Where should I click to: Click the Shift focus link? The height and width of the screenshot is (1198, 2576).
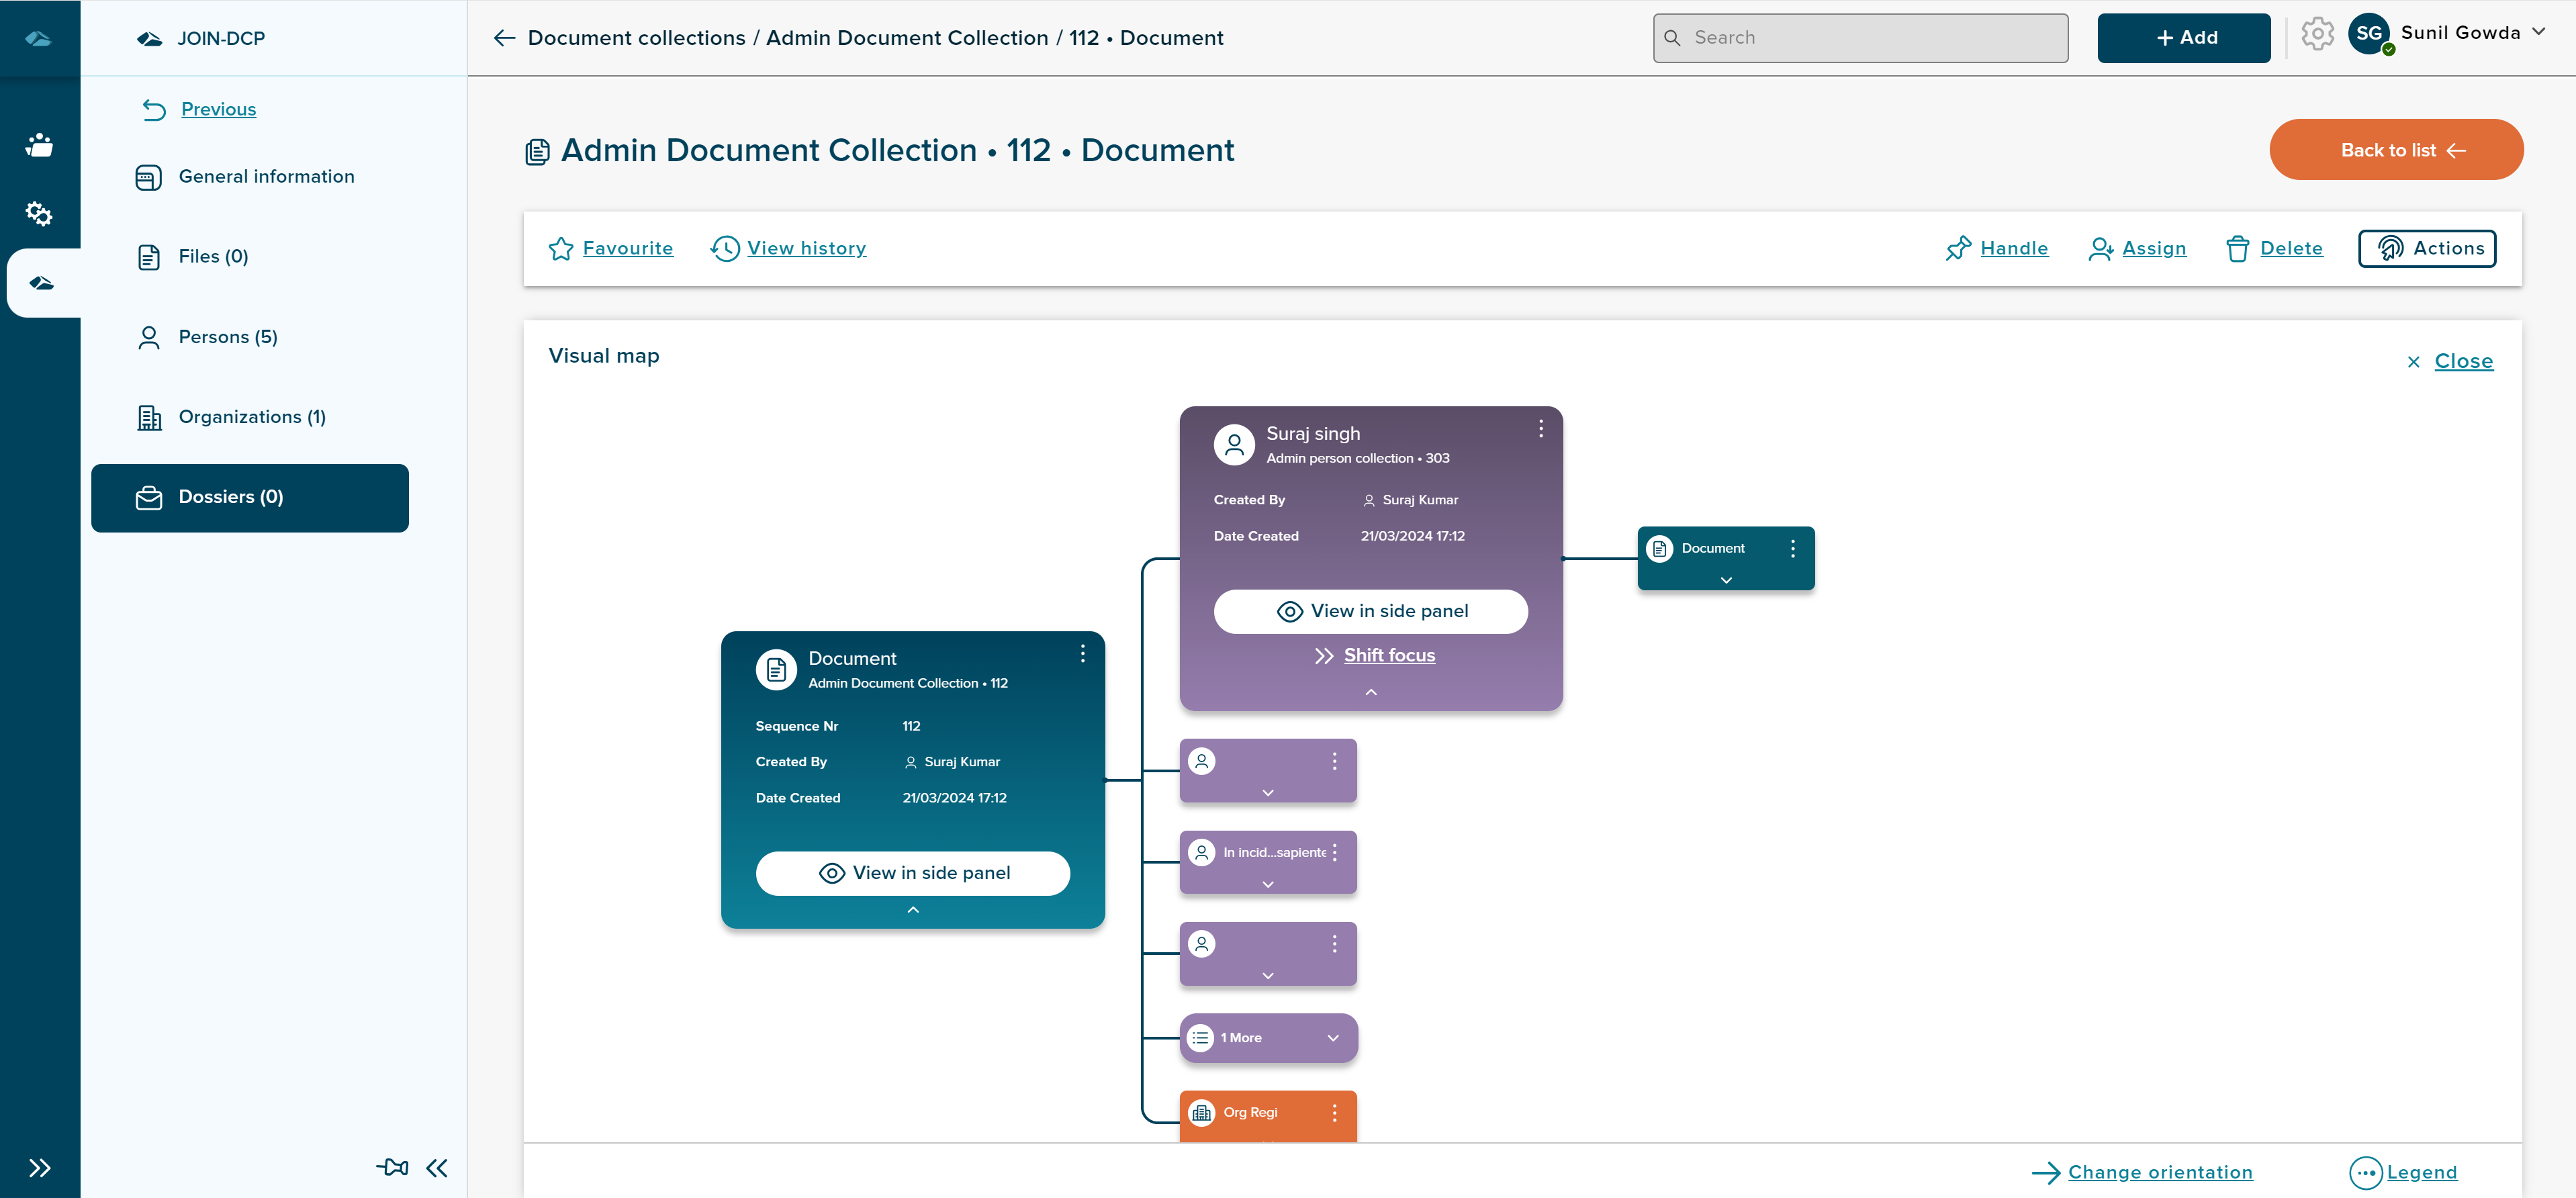pos(1388,656)
